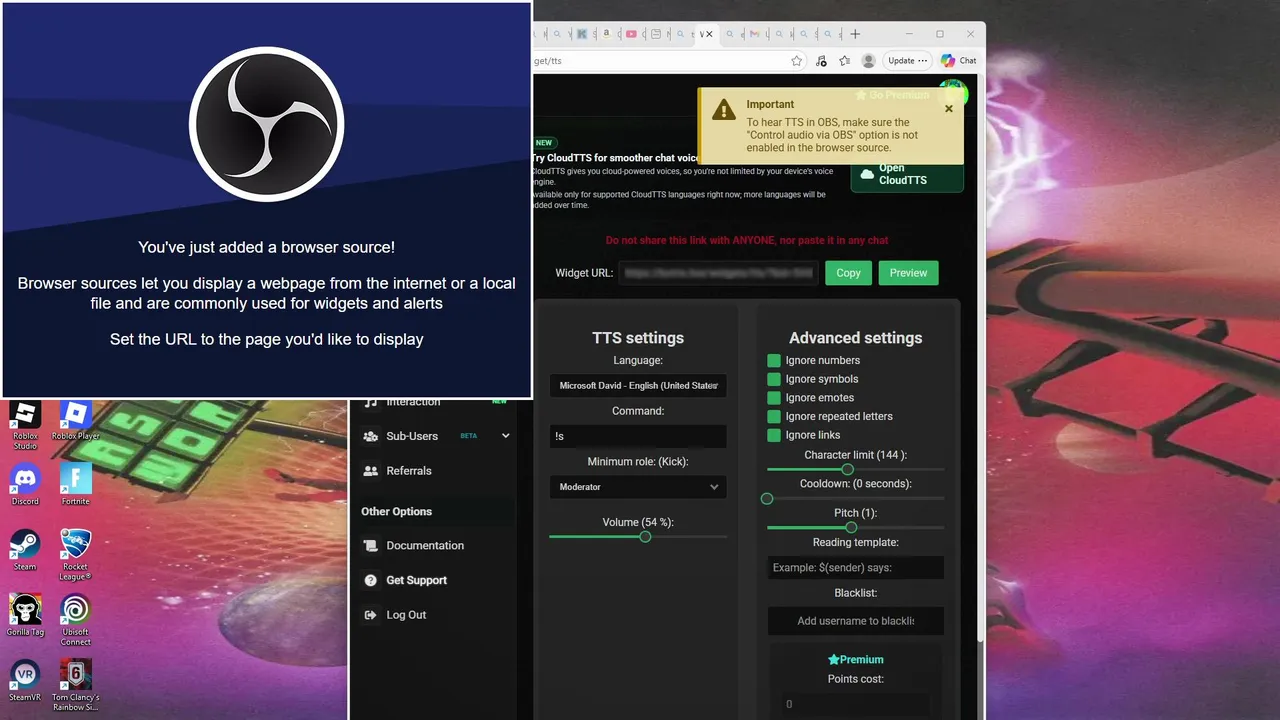The width and height of the screenshot is (1280, 720).
Task: Click the Reading template input field
Action: (855, 567)
